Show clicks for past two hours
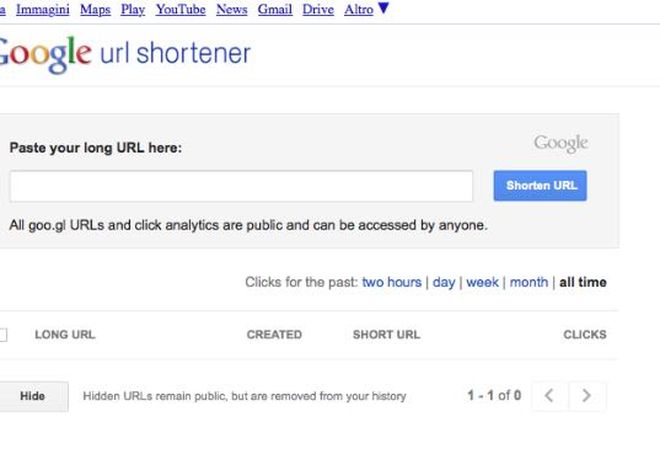This screenshot has width=660, height=470. tap(391, 282)
